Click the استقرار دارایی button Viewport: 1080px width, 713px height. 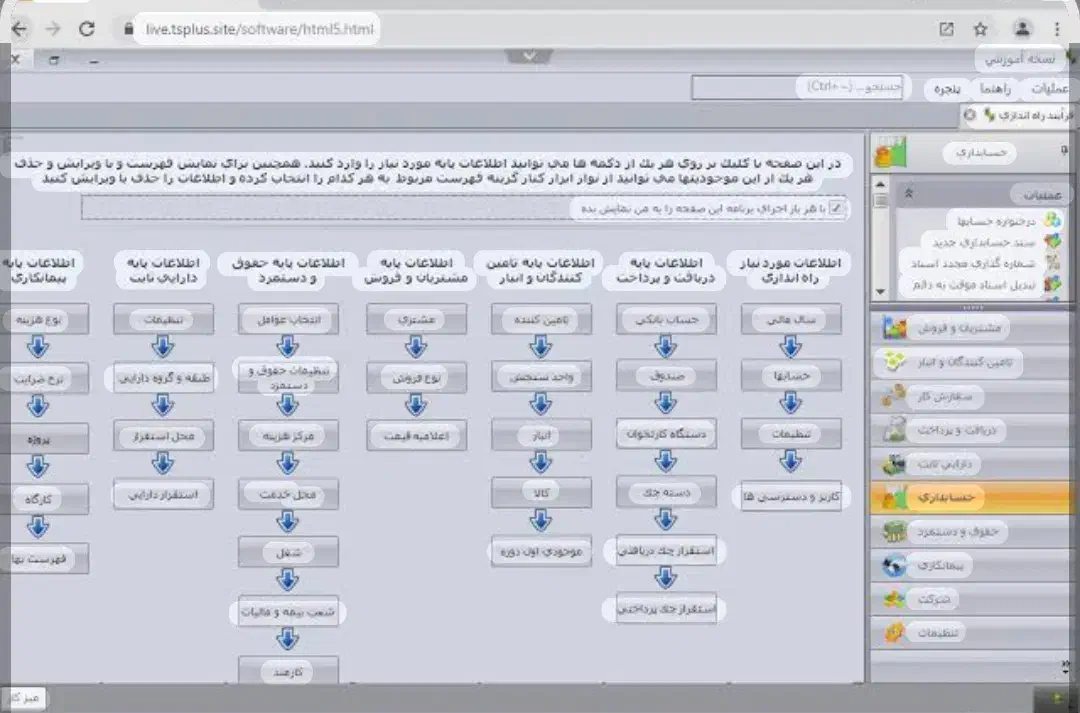pyautogui.click(x=163, y=494)
